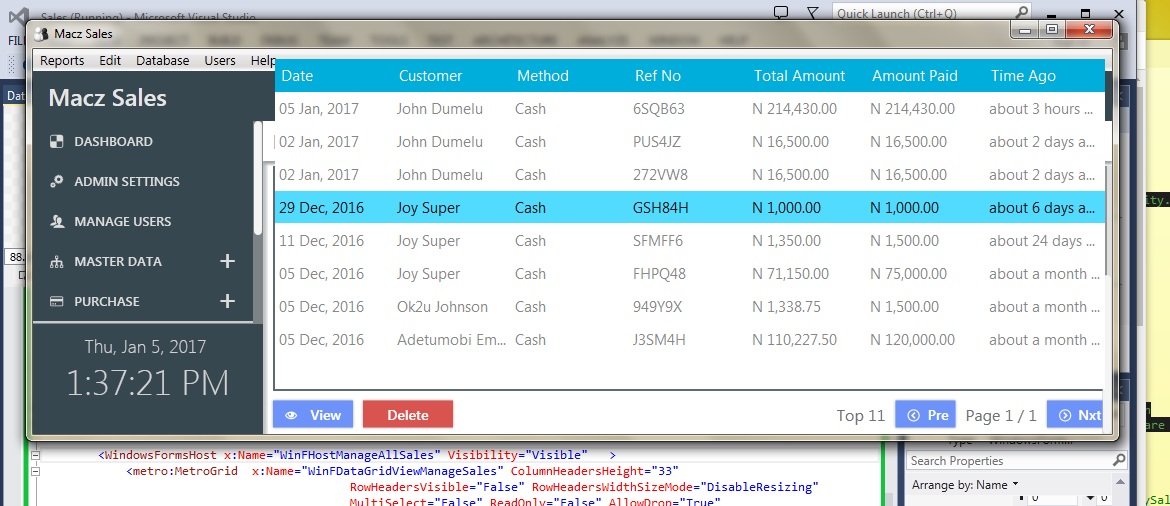Open the Reports menu
The height and width of the screenshot is (506, 1170).
point(62,60)
